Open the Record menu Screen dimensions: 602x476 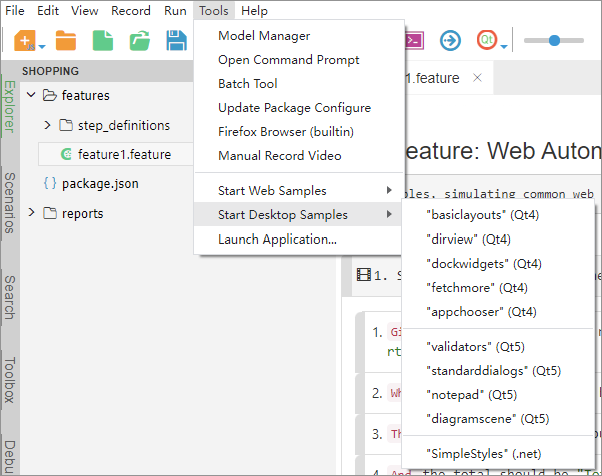coord(131,10)
